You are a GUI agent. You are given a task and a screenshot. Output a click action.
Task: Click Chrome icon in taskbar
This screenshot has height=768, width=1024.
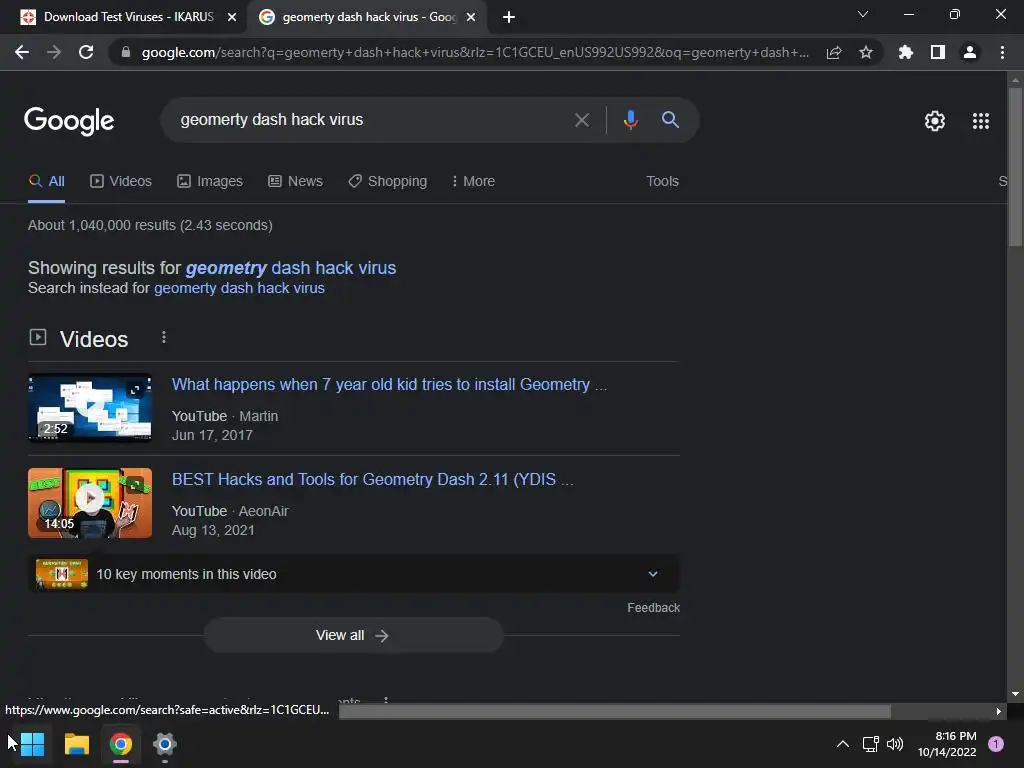121,744
